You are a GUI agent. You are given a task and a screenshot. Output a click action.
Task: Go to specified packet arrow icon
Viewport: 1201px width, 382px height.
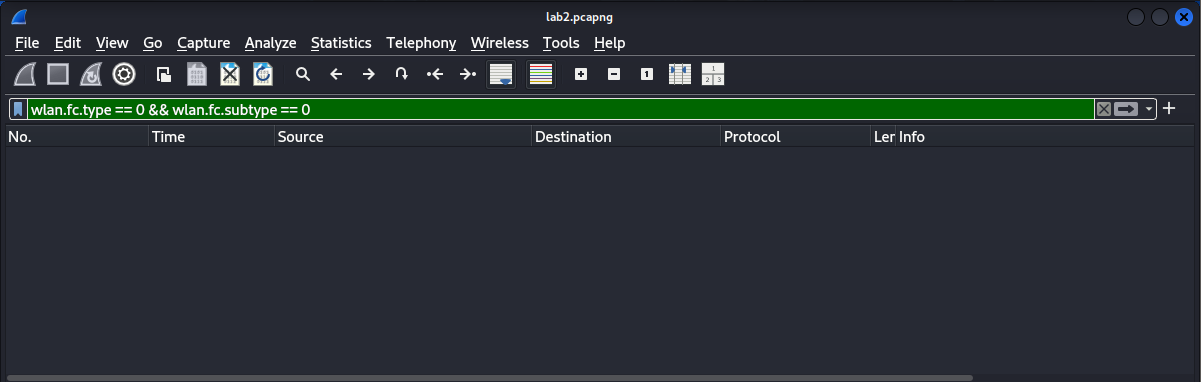pyautogui.click(x=401, y=74)
